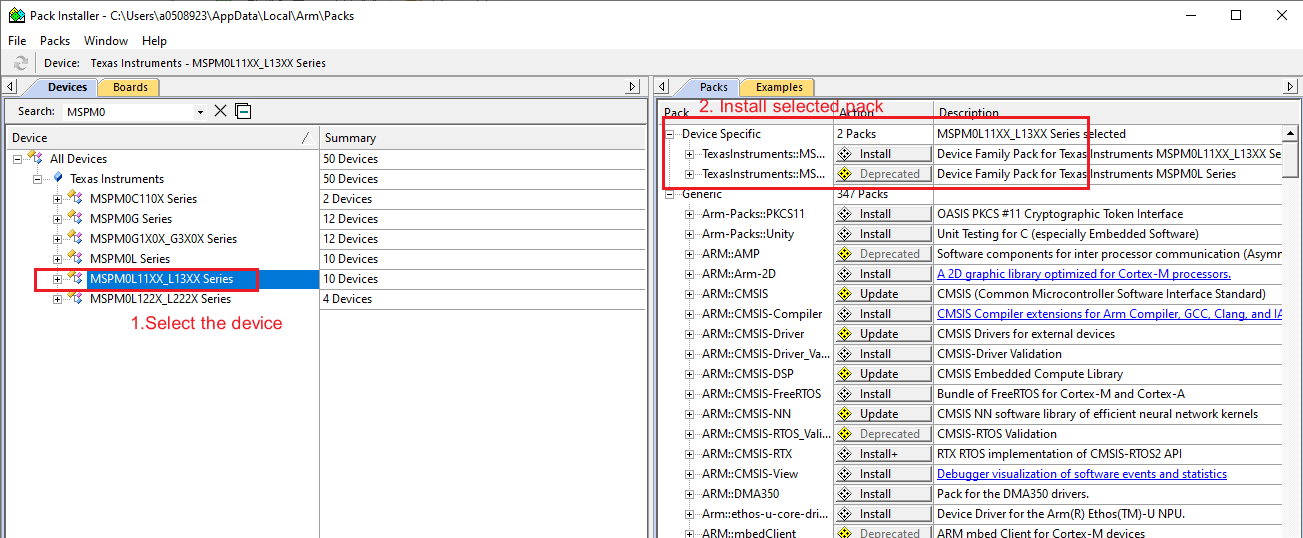Switch to the Examples tab

pos(779,87)
